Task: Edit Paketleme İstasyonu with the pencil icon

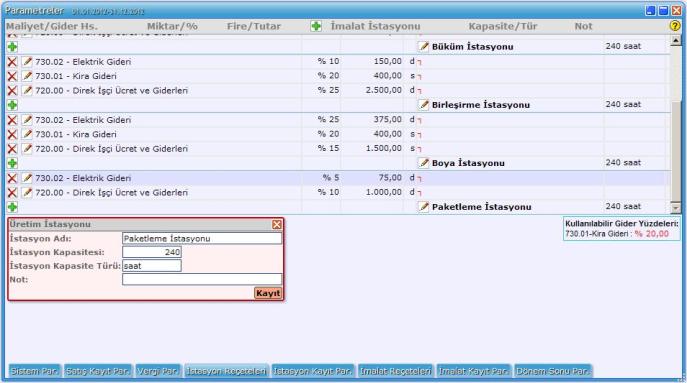Action: tap(423, 207)
